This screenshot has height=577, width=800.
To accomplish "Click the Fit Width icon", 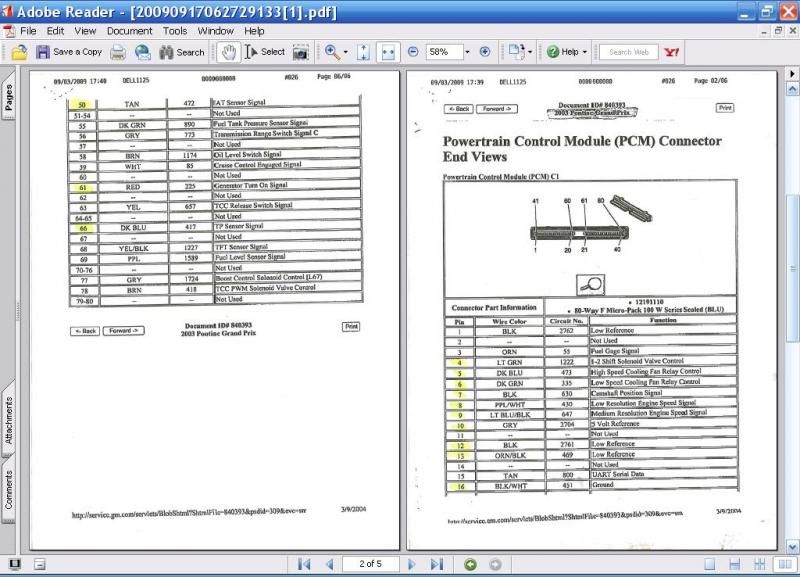I will pos(388,52).
